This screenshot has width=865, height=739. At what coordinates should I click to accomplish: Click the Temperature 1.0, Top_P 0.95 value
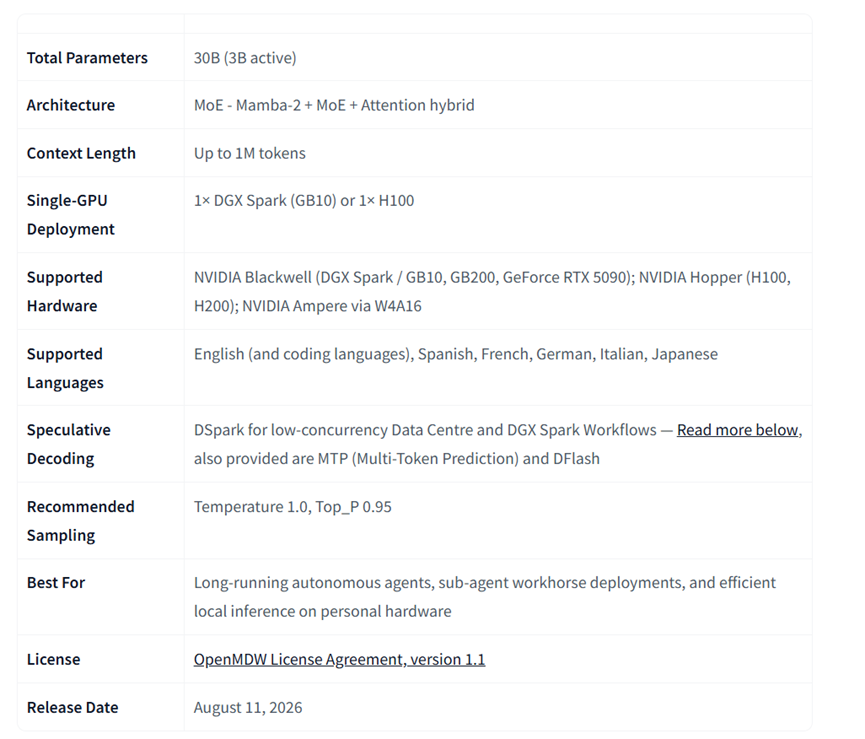coord(292,507)
